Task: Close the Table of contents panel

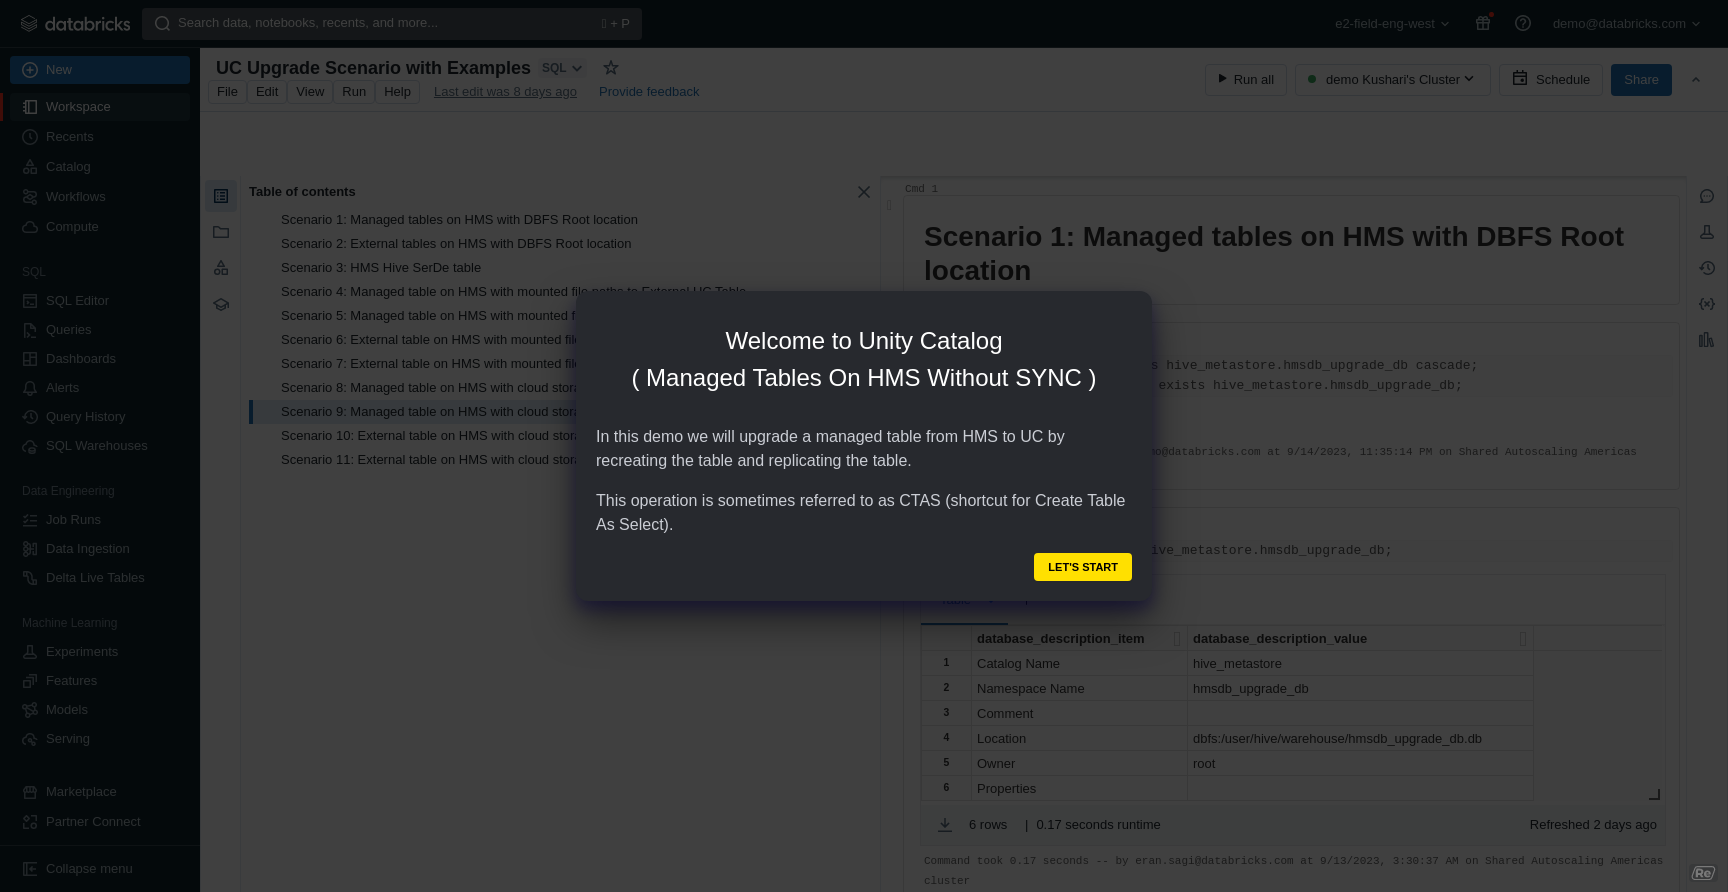Action: tap(863, 192)
